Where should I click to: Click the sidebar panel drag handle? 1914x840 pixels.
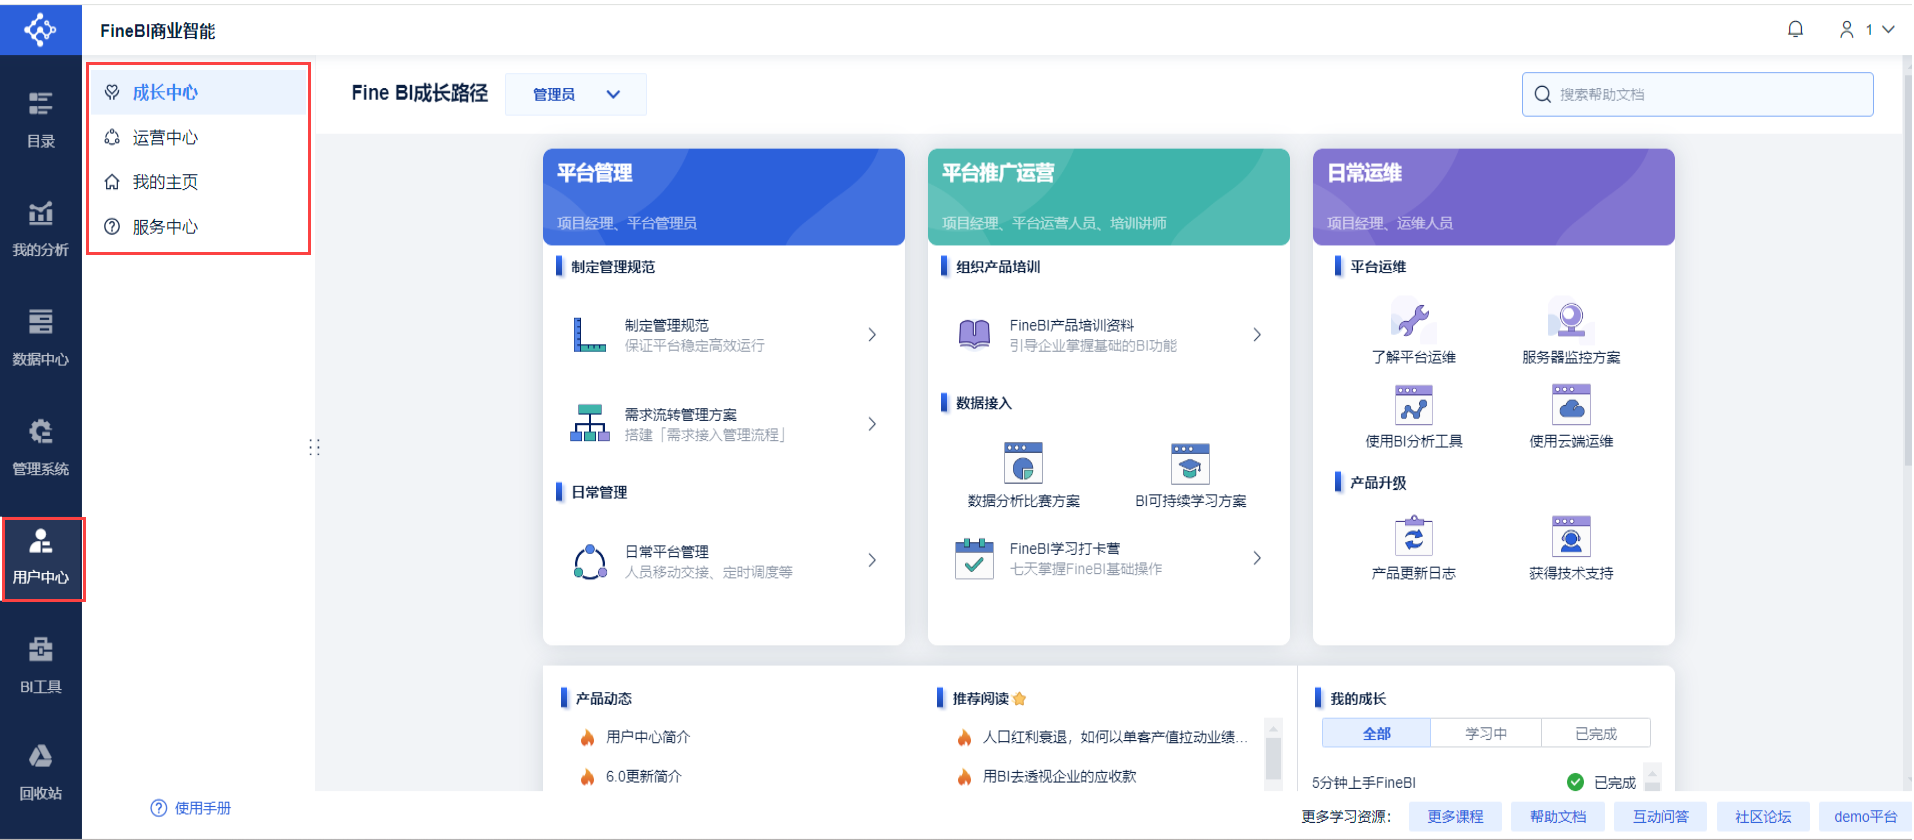[x=314, y=447]
